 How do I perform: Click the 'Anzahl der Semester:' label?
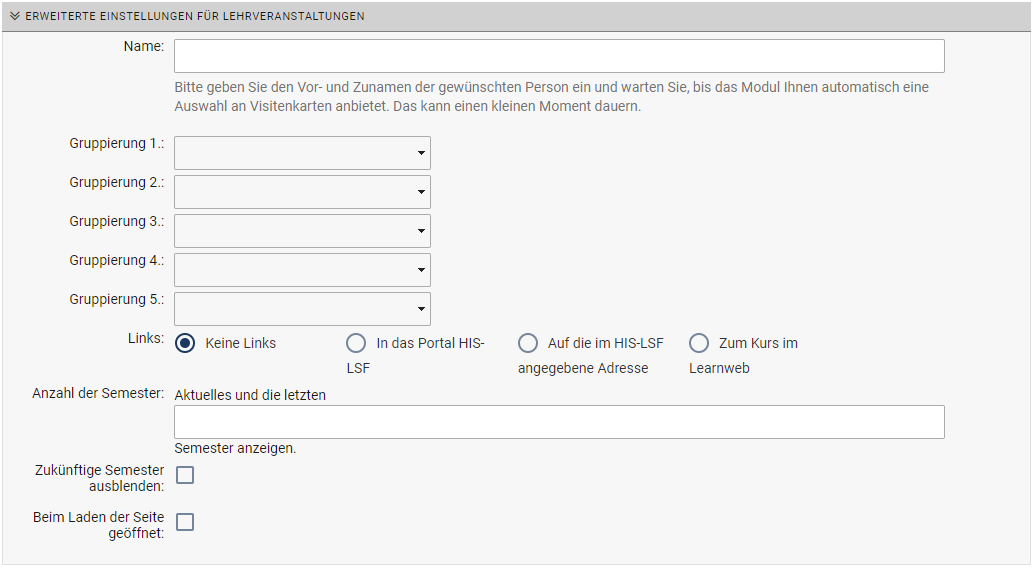click(x=98, y=394)
